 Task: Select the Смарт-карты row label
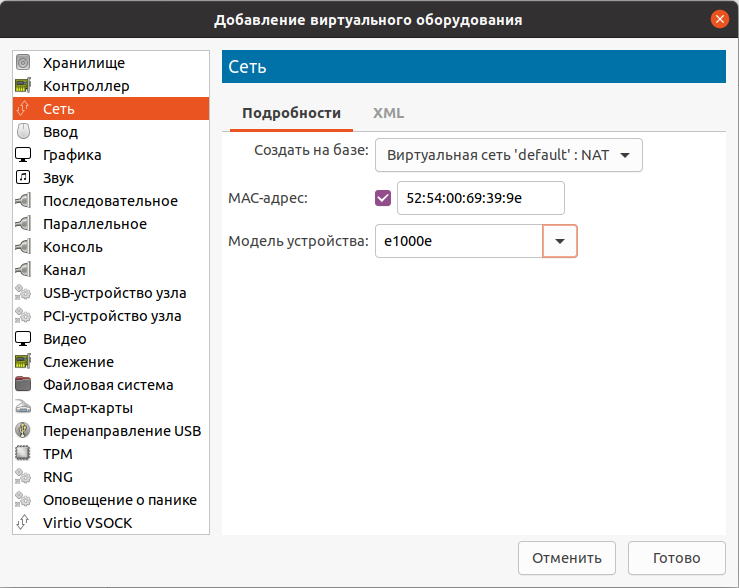88,408
